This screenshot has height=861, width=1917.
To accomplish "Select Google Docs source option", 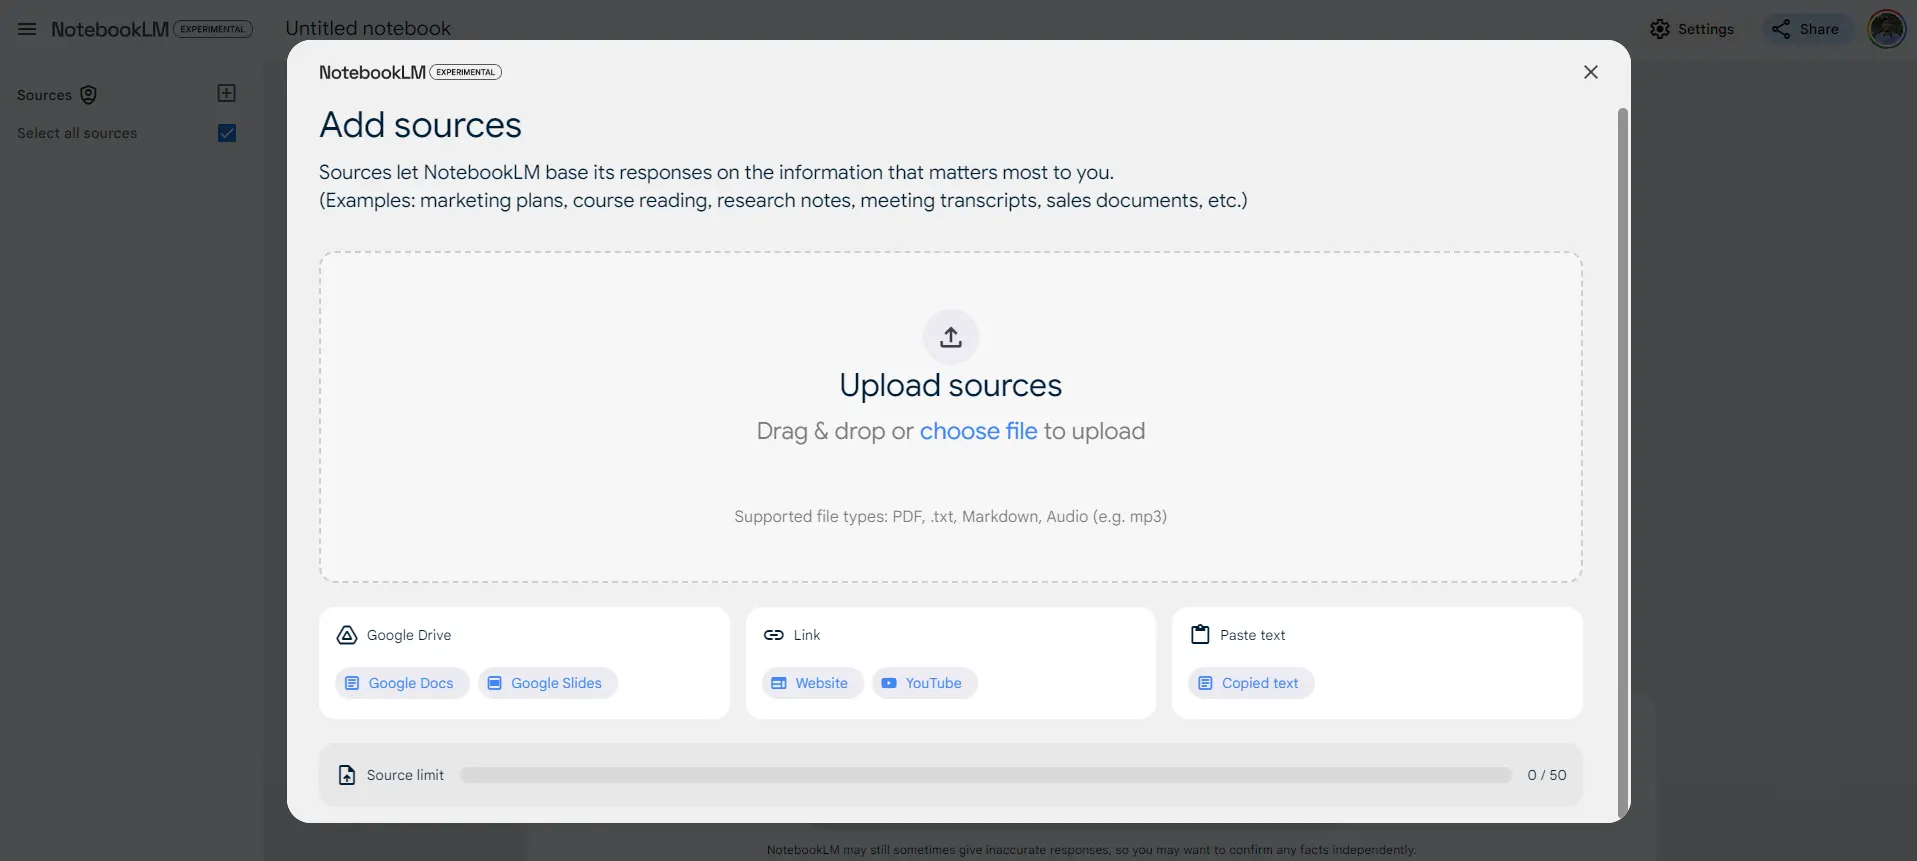I will pos(402,683).
